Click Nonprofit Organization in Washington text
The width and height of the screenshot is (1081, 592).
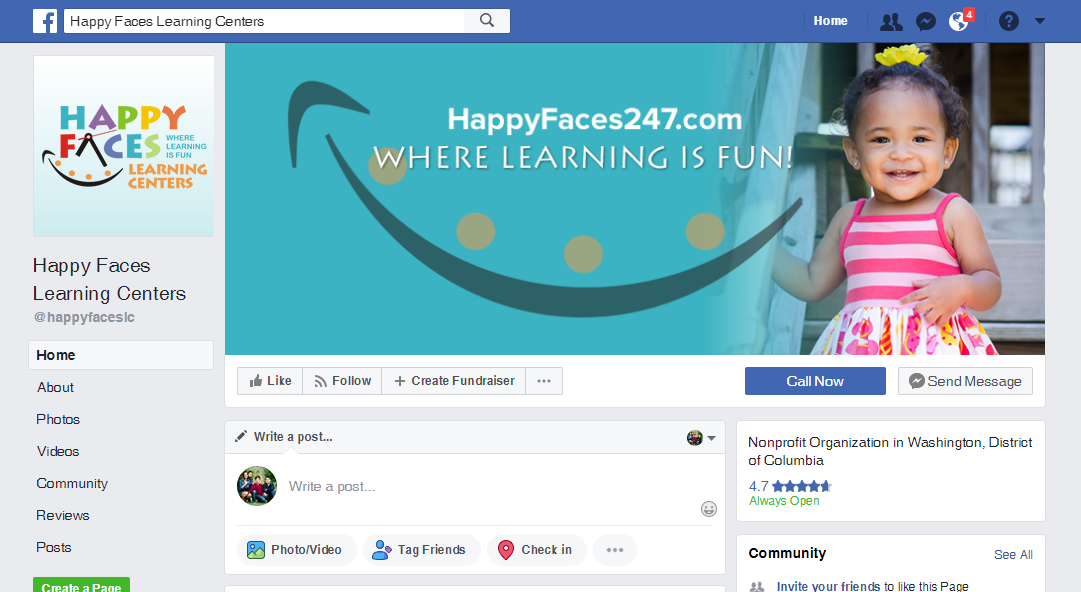pos(890,451)
